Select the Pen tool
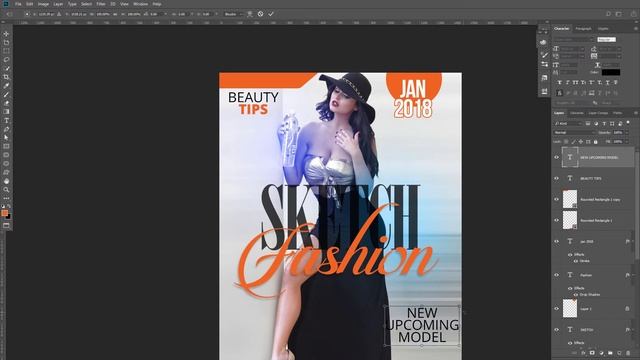The height and width of the screenshot is (360, 640). click(x=6, y=129)
